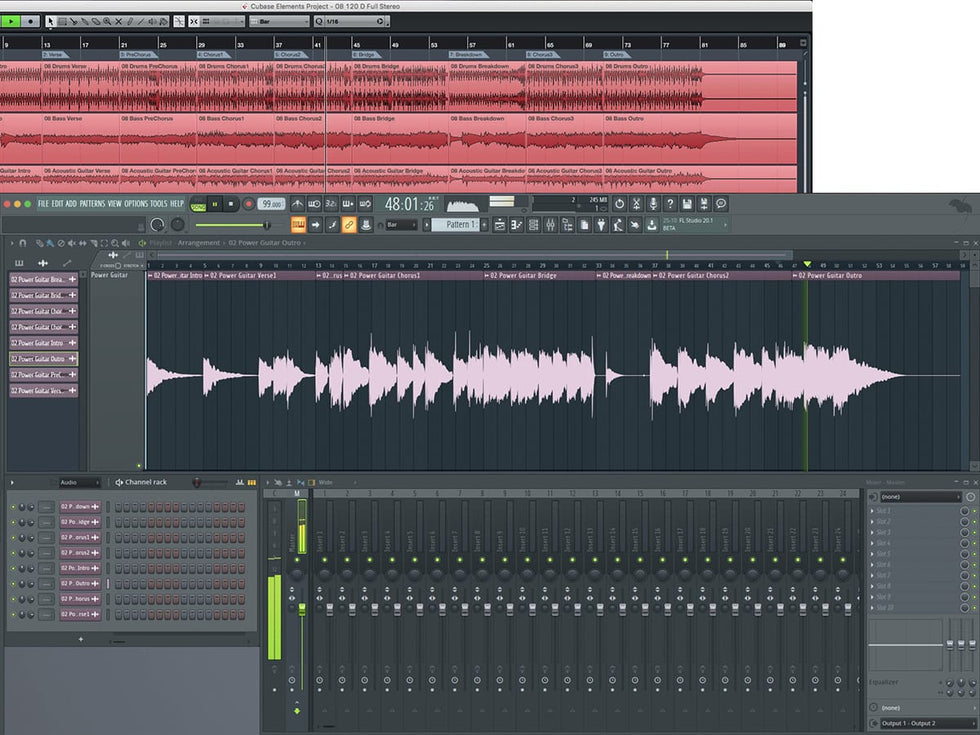The width and height of the screenshot is (980, 735).
Task: Click the add channel plus button
Action: click(x=81, y=639)
